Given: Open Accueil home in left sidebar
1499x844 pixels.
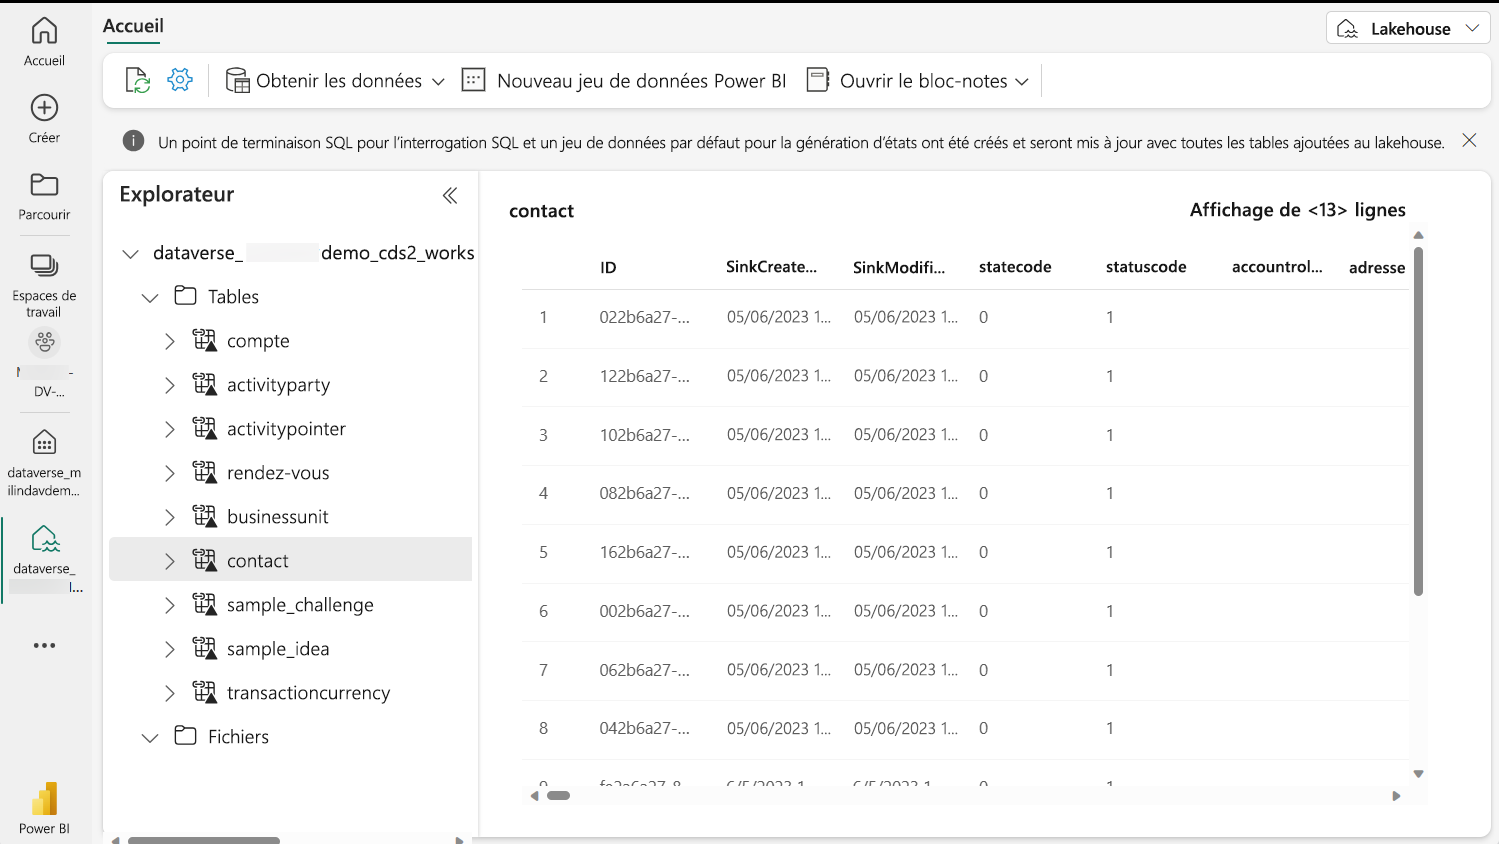Looking at the screenshot, I should tap(44, 42).
